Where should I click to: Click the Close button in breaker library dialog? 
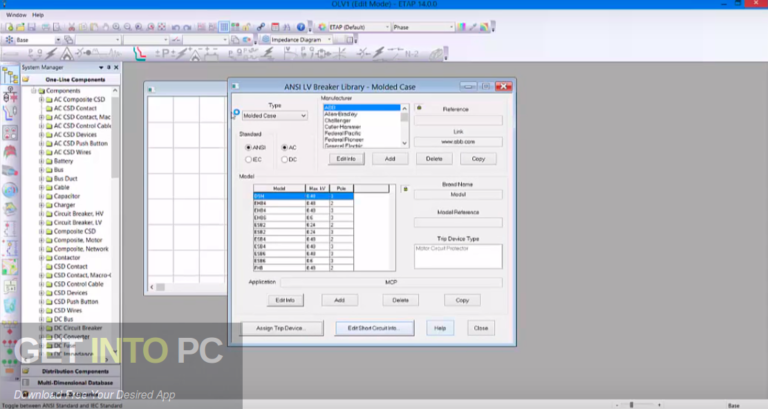pos(480,328)
